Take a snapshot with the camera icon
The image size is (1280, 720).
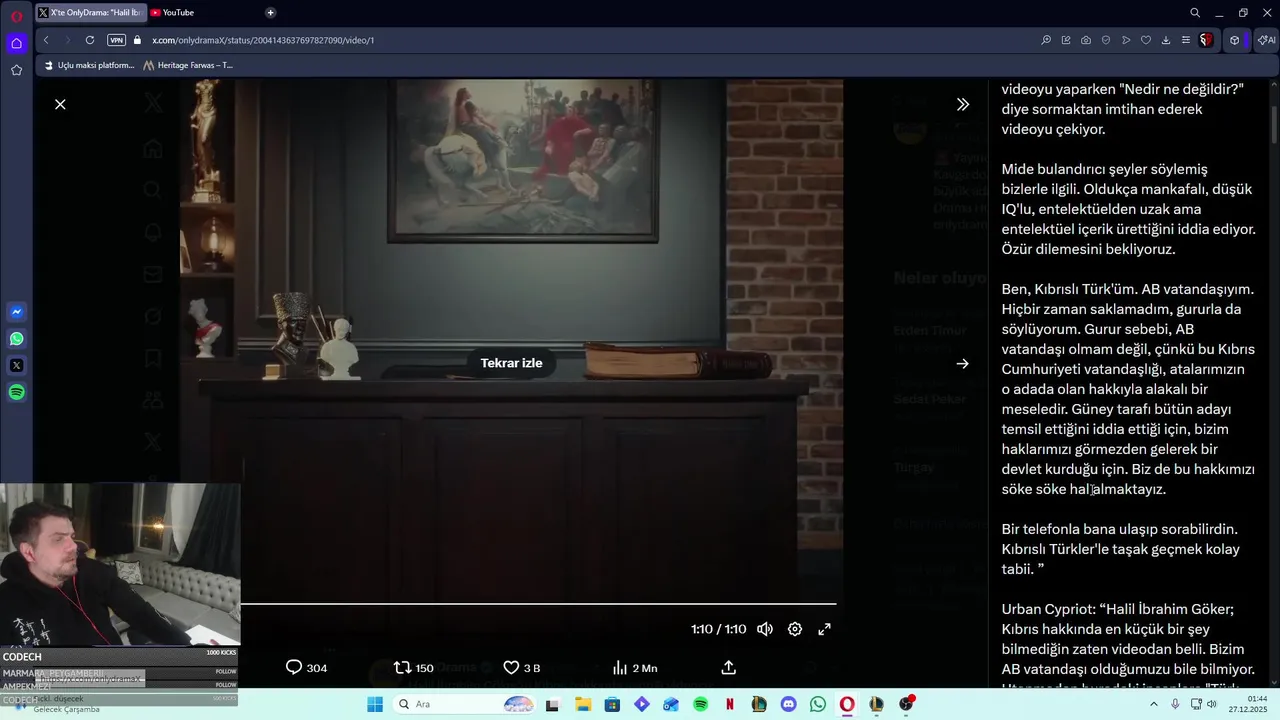(x=1086, y=40)
